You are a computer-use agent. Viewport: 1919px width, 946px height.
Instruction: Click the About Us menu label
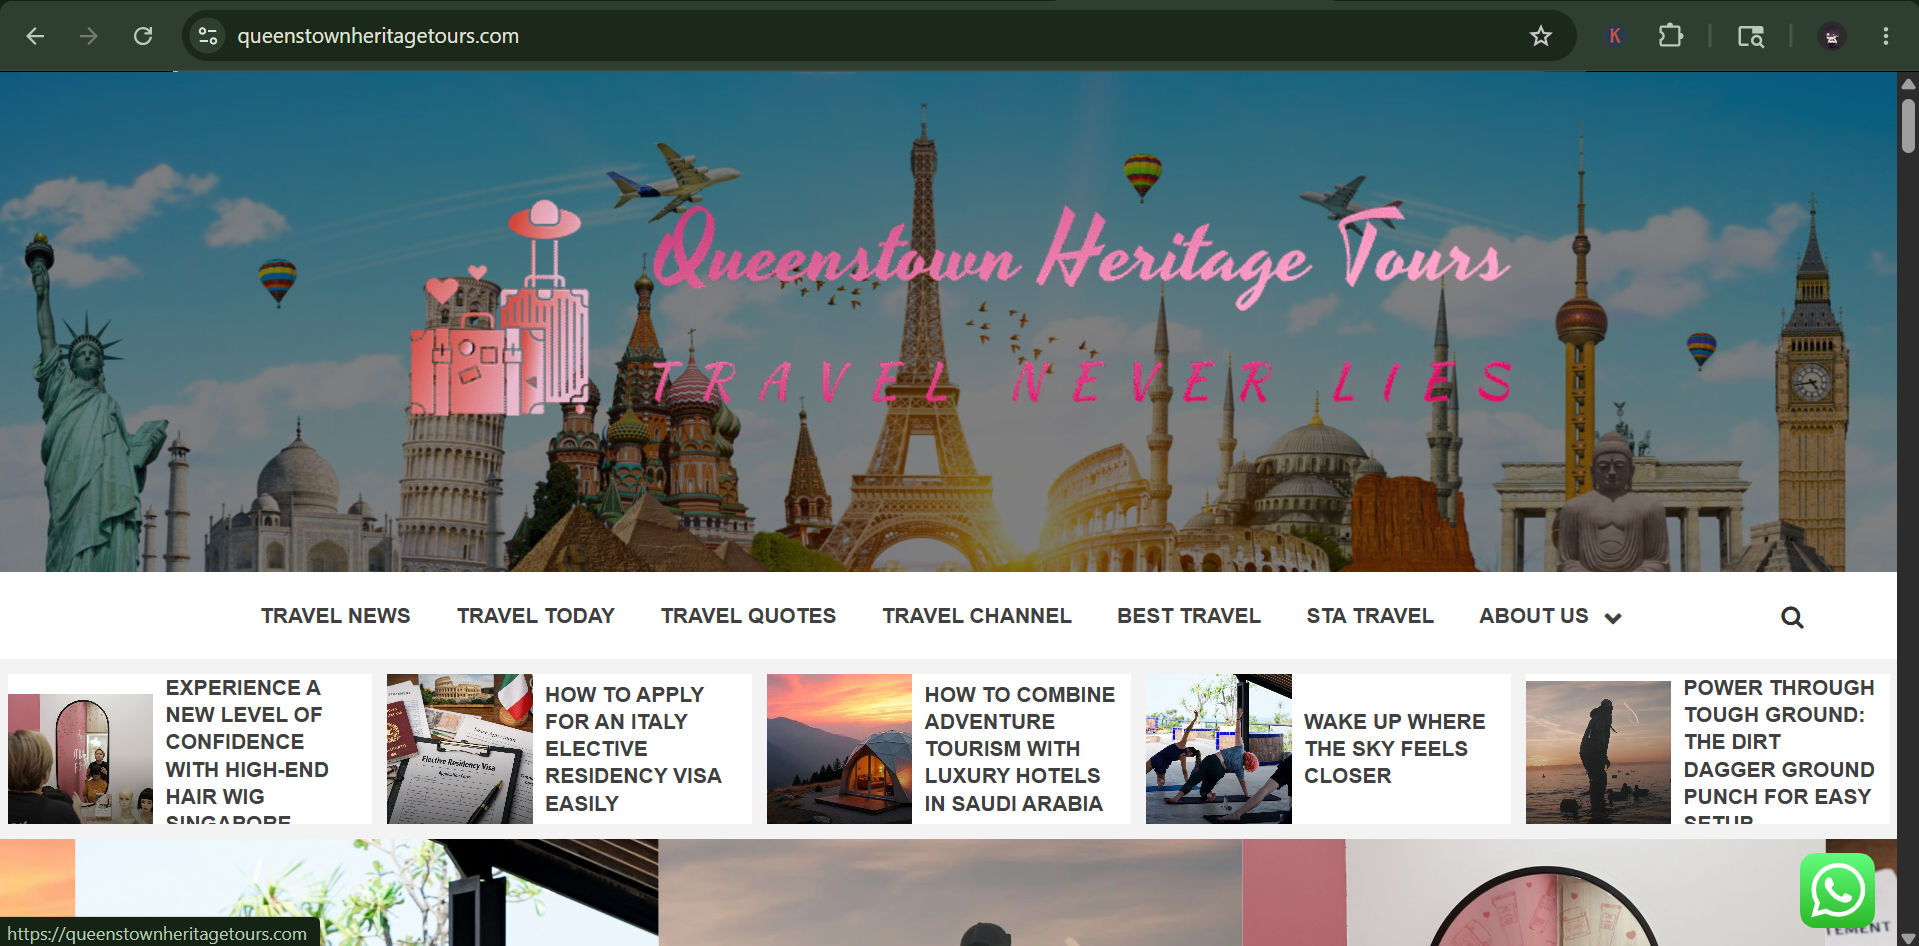[1534, 616]
